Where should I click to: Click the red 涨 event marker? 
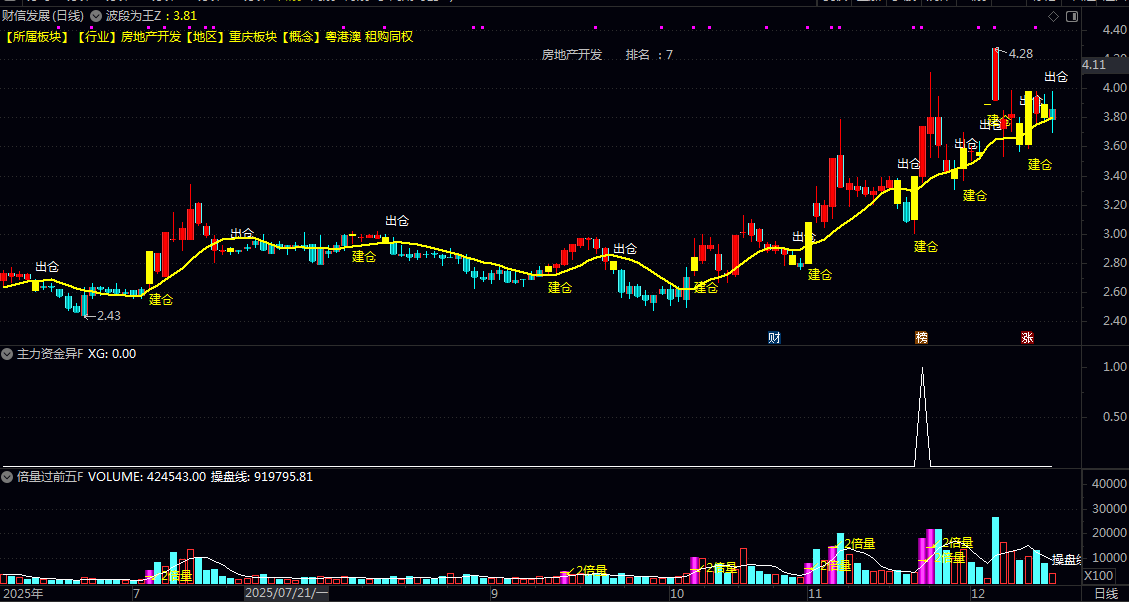coord(1027,338)
